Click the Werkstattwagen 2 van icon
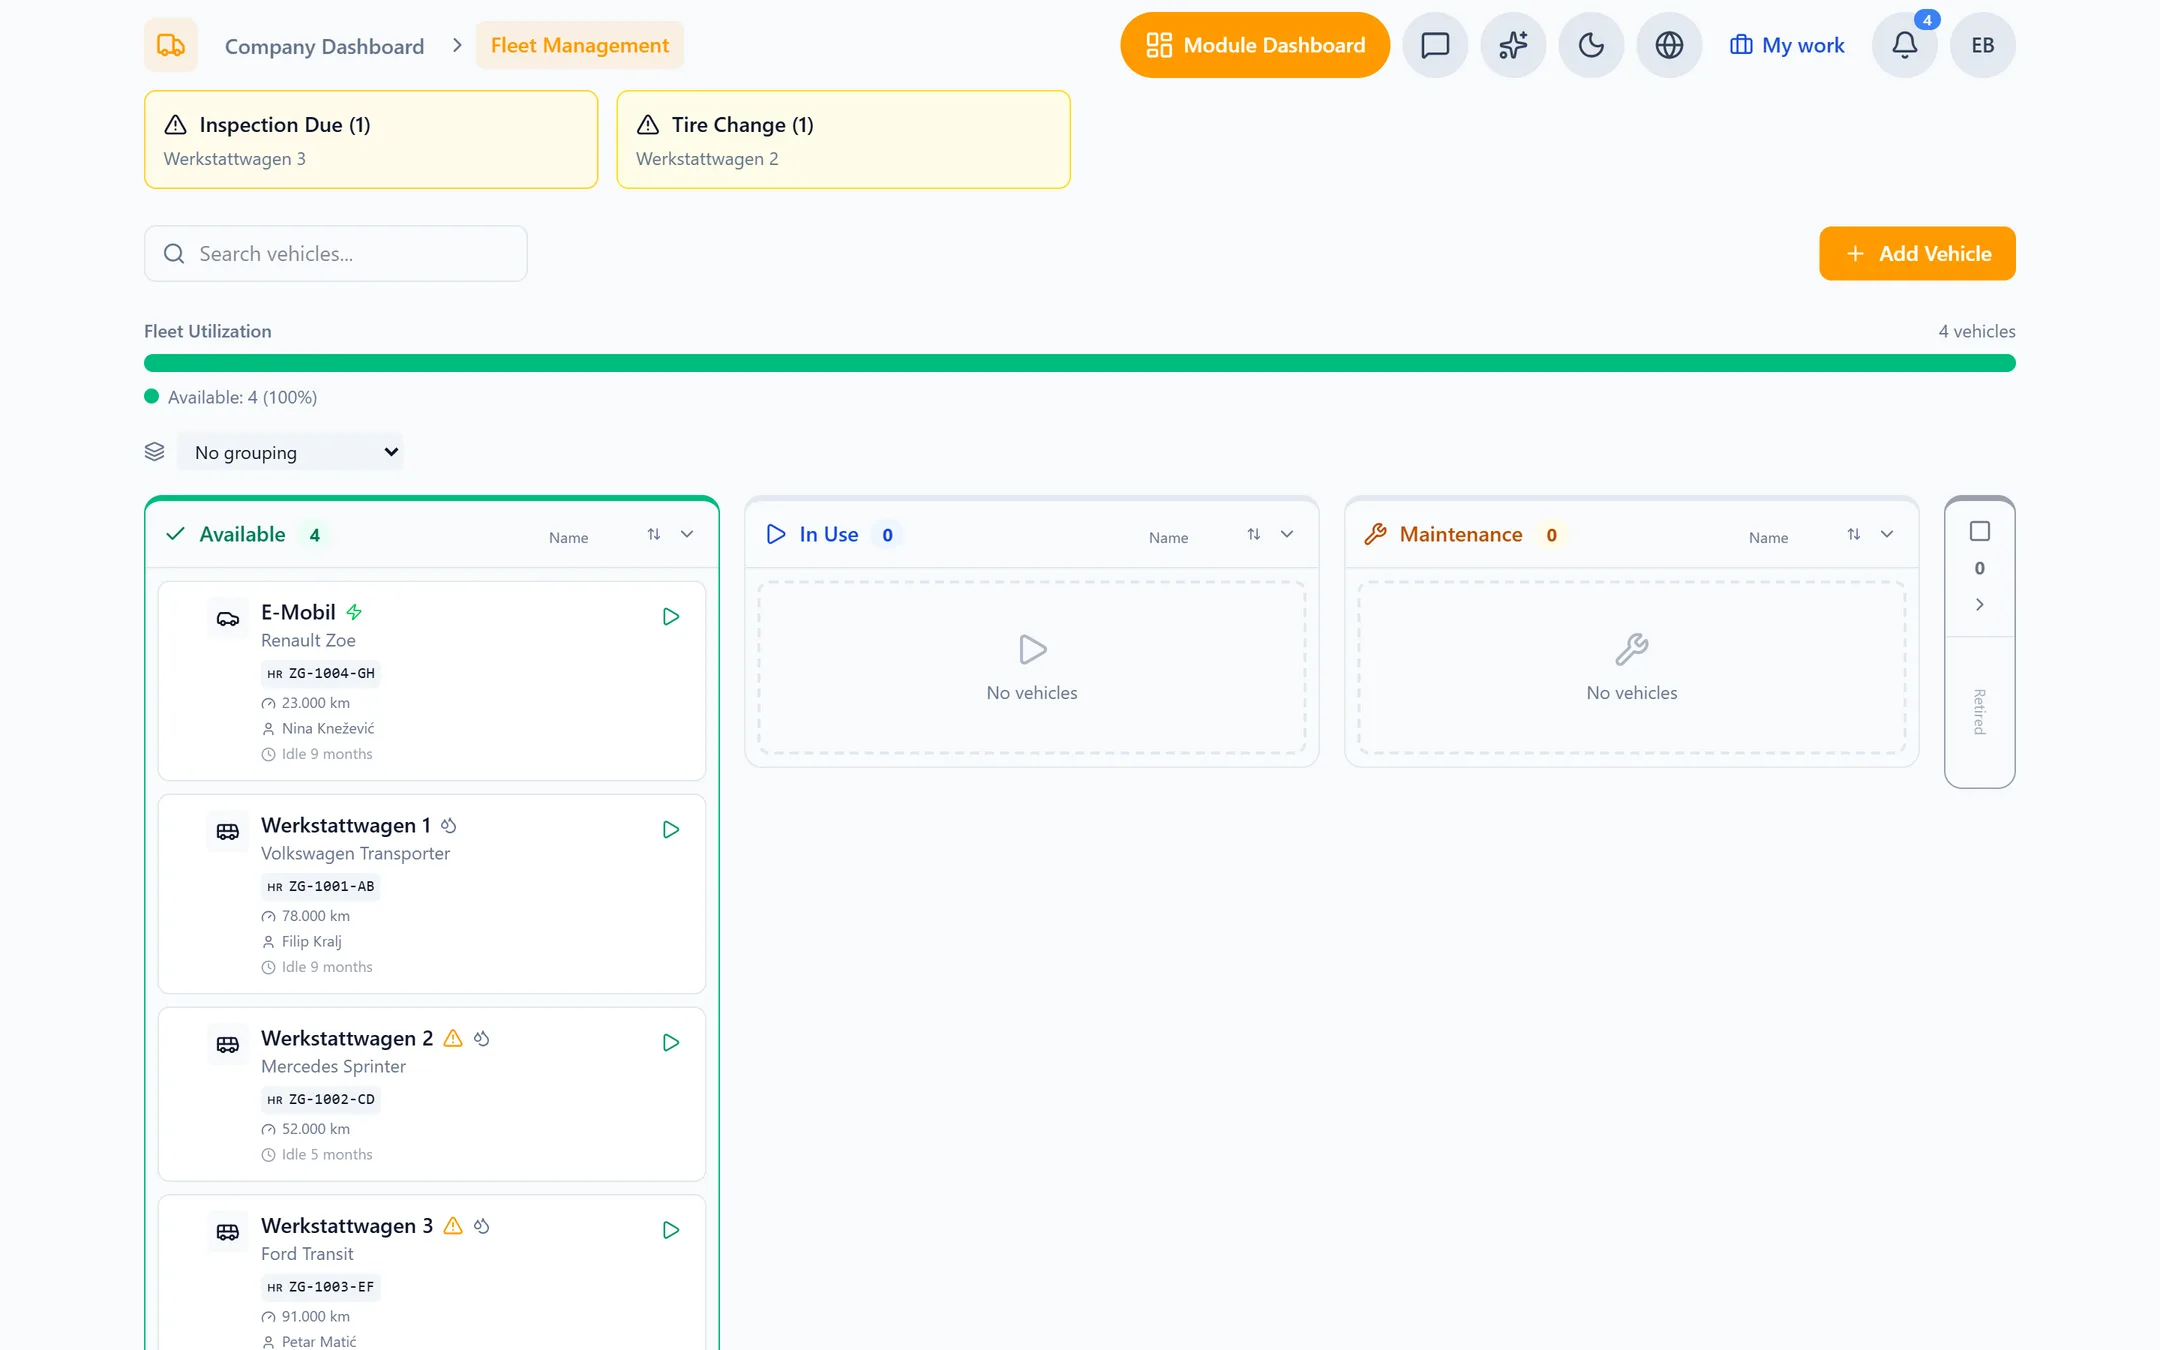The width and height of the screenshot is (2160, 1350). click(228, 1045)
